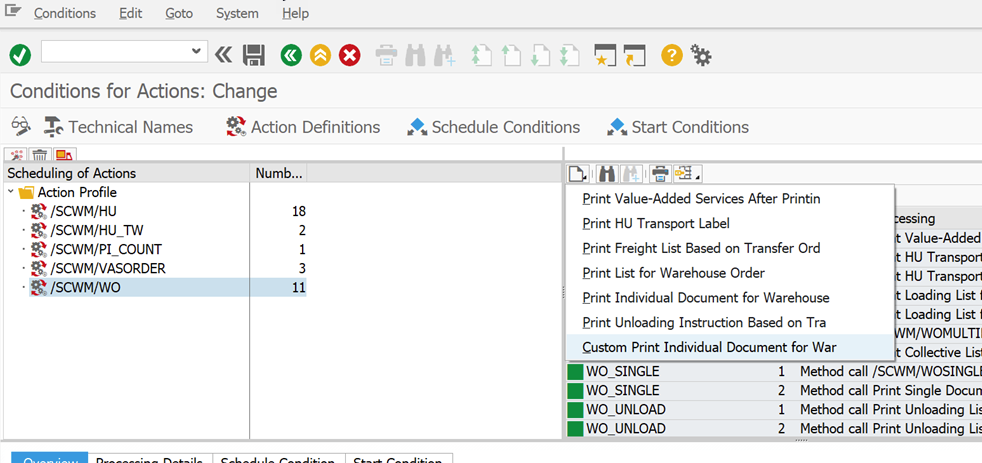Click the value 3 beside /SCWM/VASORDER
This screenshot has height=463, width=982.
point(302,268)
